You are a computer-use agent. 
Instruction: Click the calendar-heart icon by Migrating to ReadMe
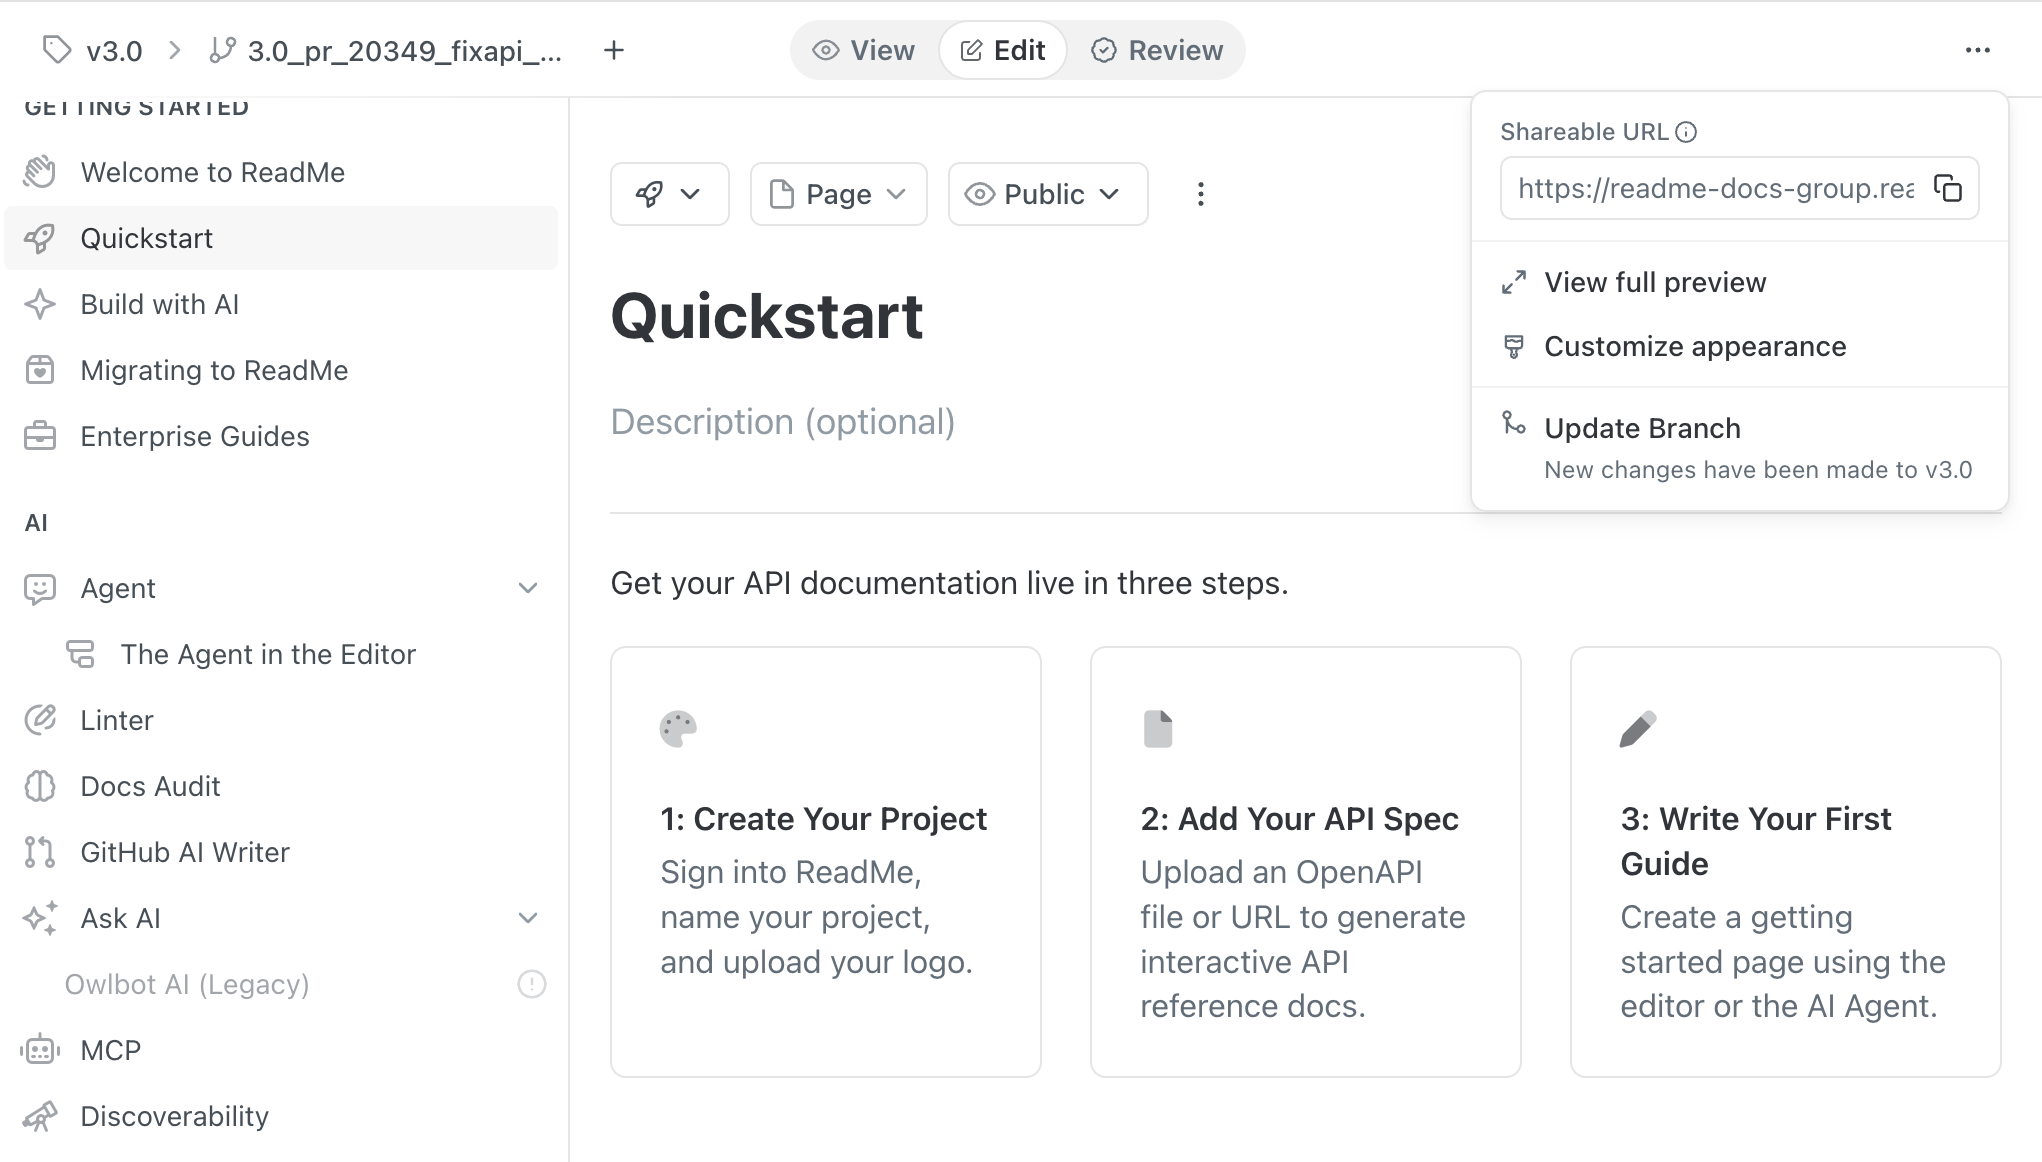point(40,370)
